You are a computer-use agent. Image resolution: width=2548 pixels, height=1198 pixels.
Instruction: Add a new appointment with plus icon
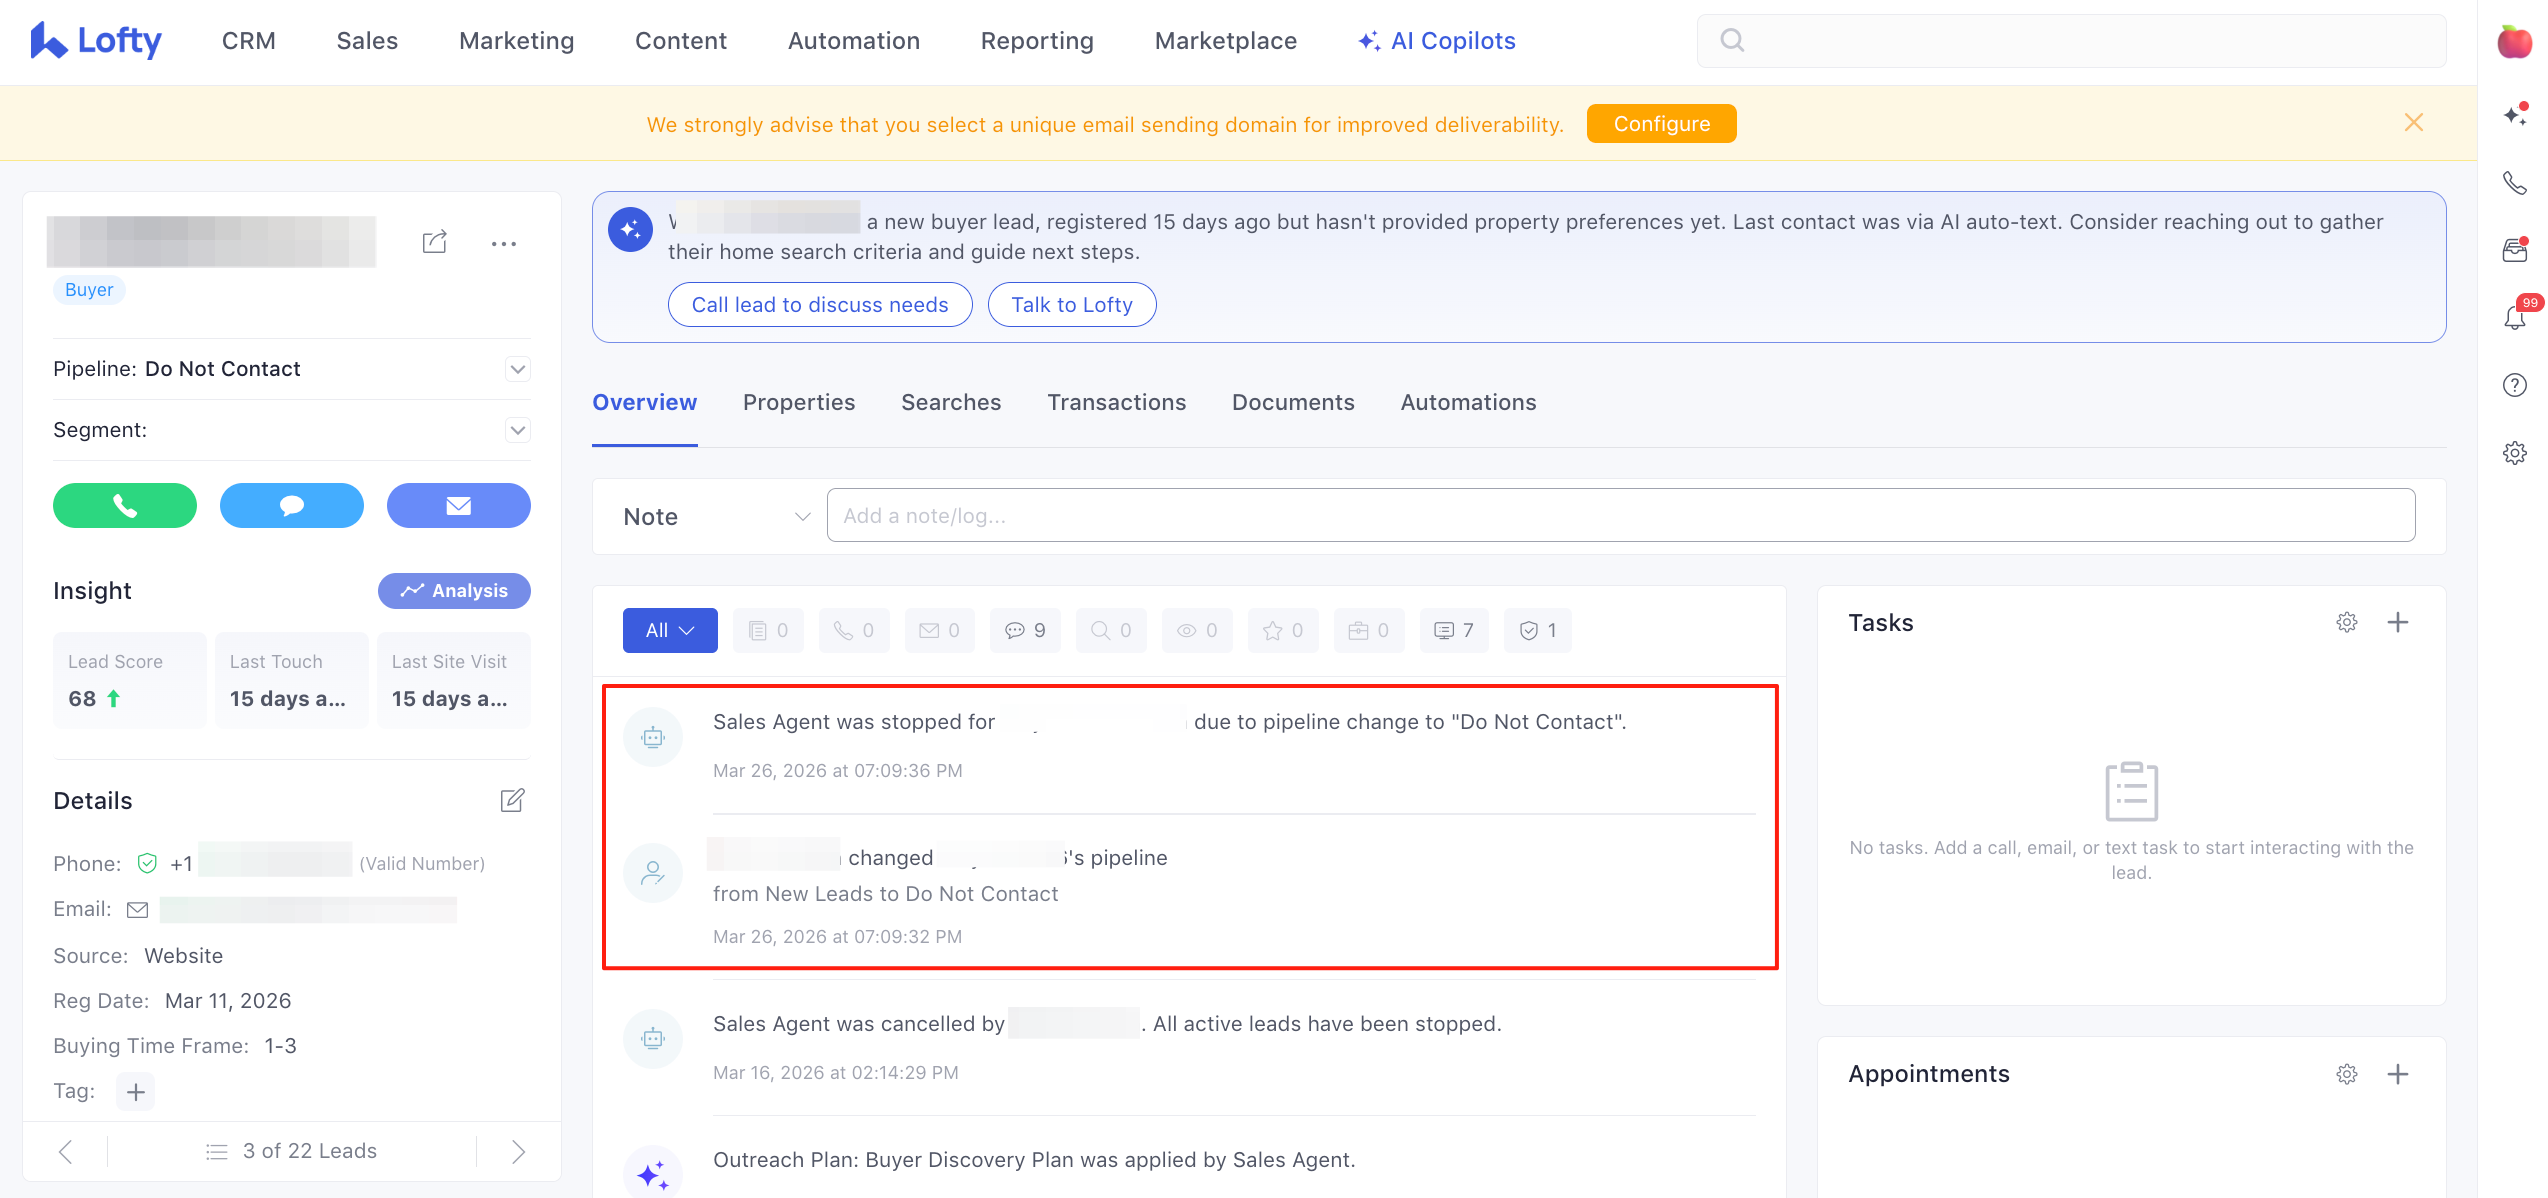(x=2398, y=1074)
